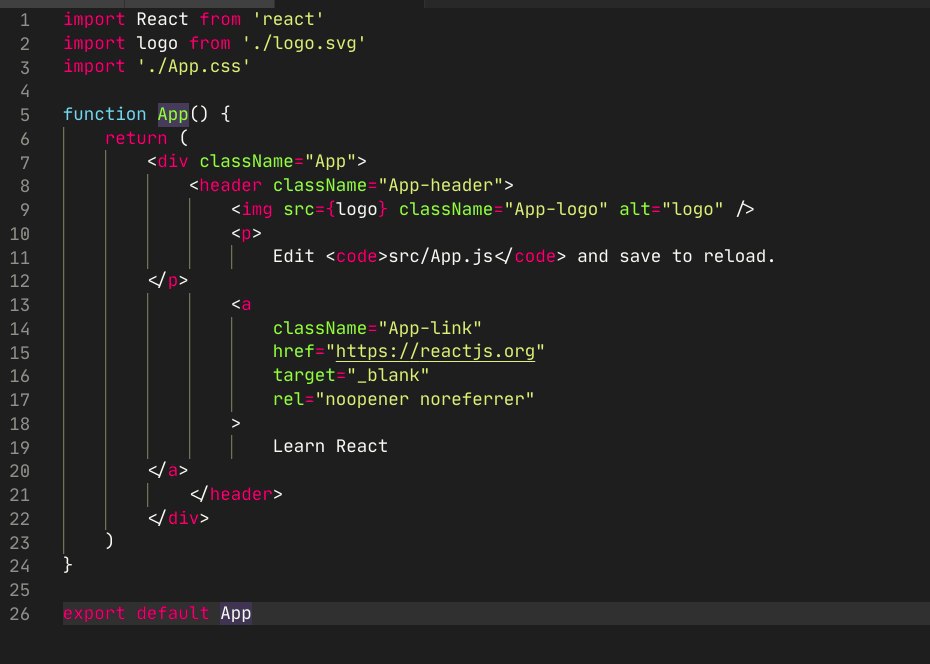Click the closing '</a>' tag
The image size is (930, 664).
click(168, 470)
